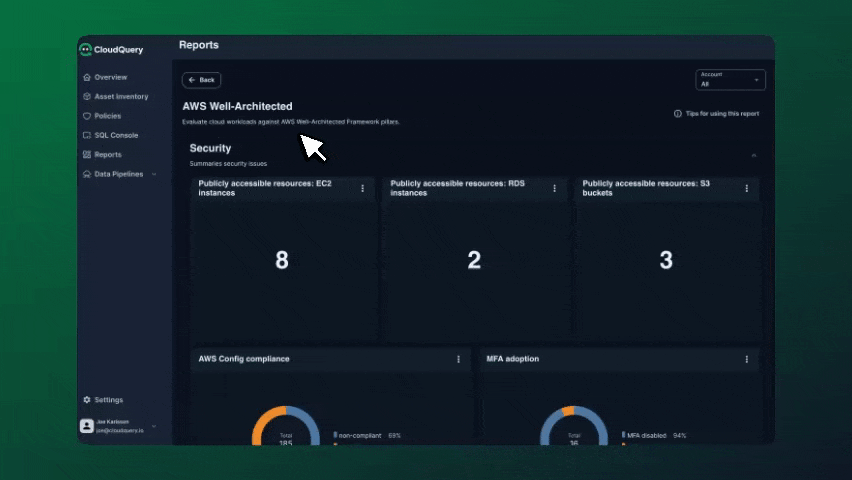Click the Back button
Image resolution: width=852 pixels, height=480 pixels.
click(201, 80)
